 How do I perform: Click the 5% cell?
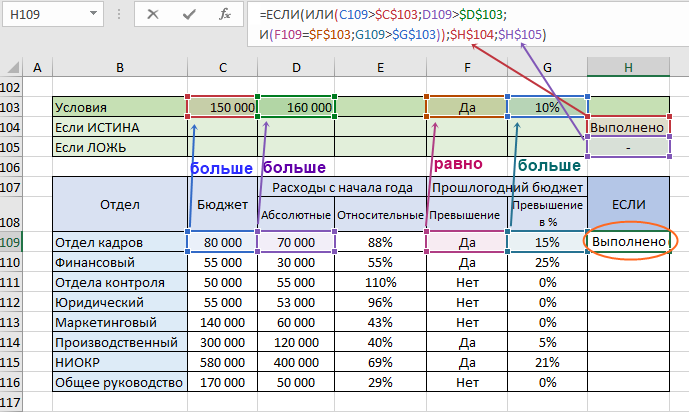547,342
